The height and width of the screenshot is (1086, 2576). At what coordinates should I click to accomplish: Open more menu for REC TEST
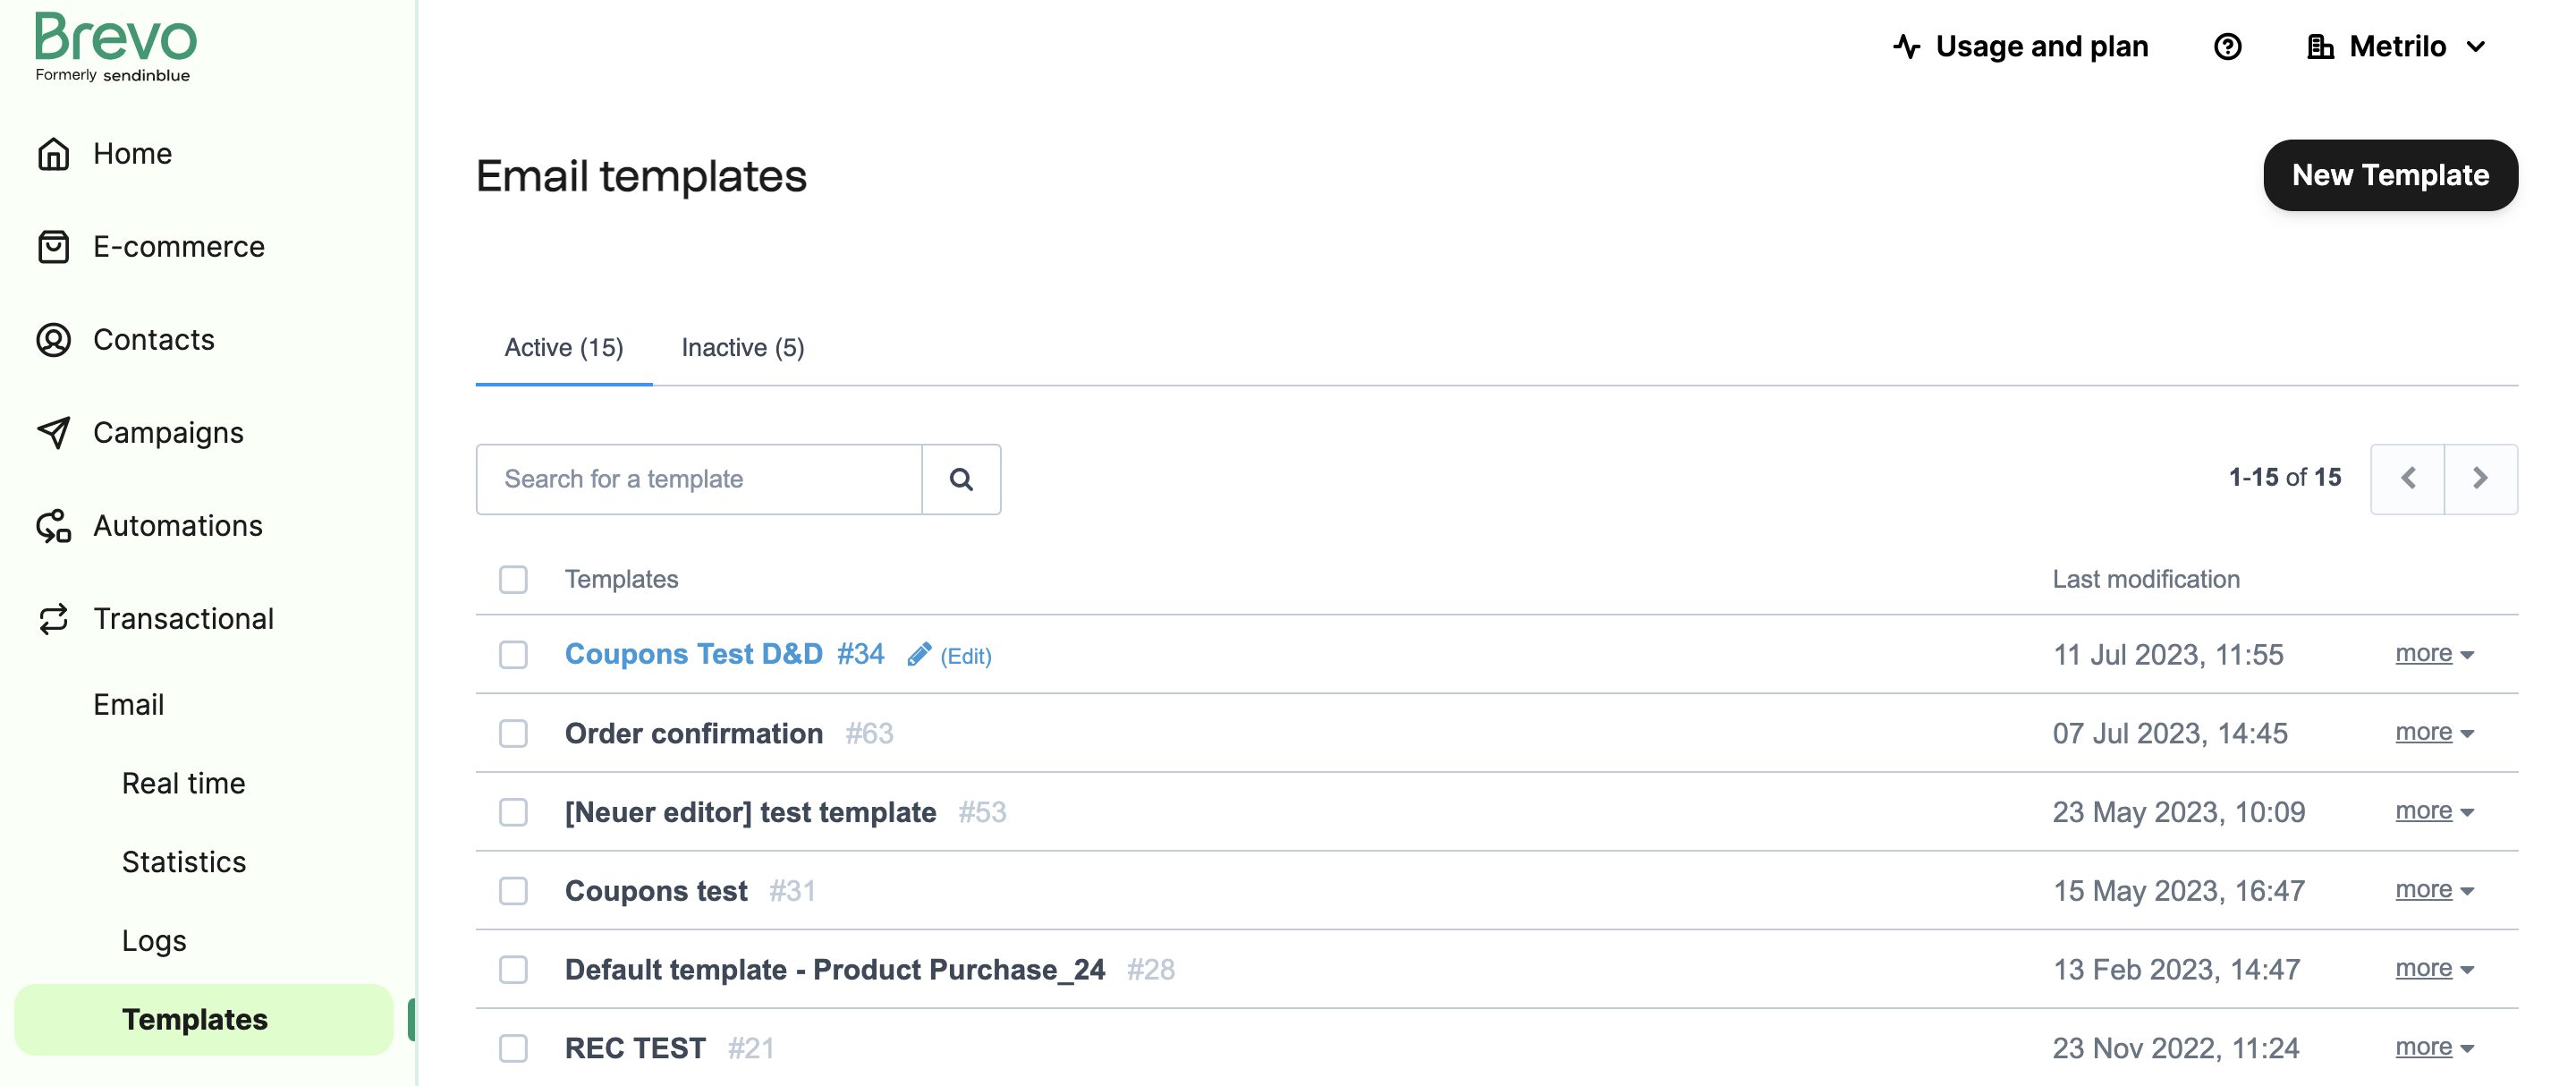(x=2434, y=1048)
